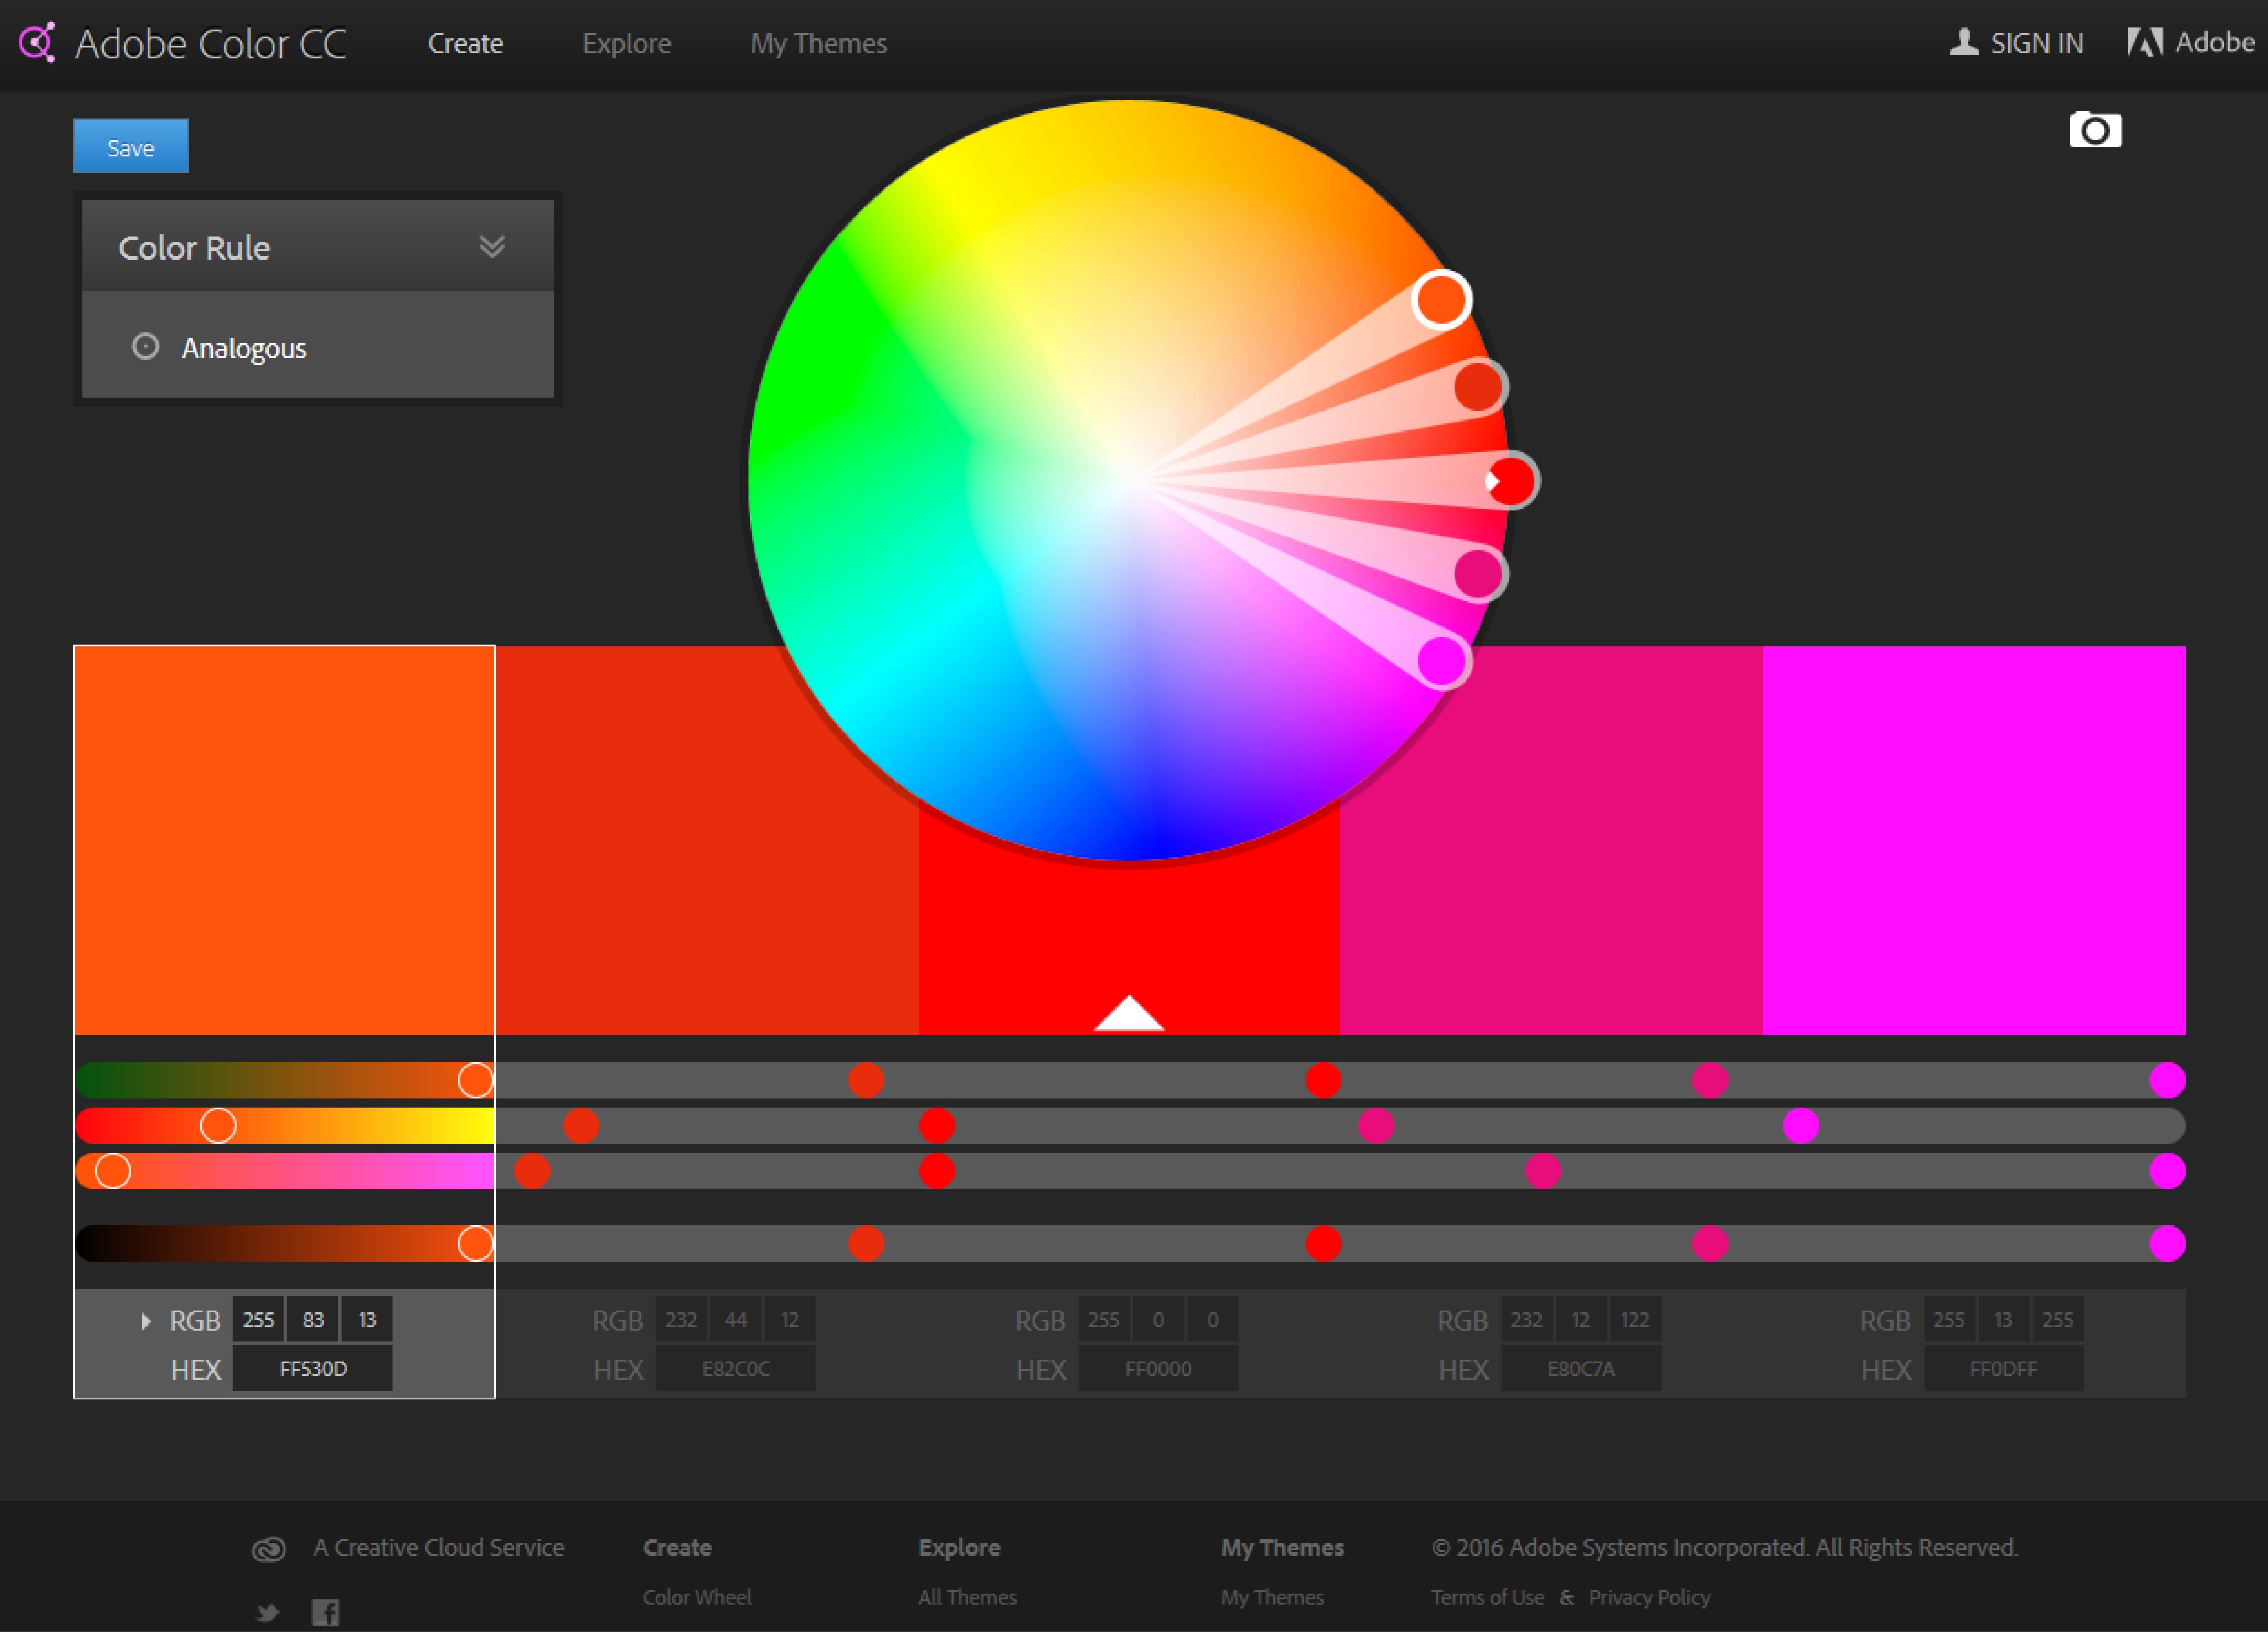Screen dimensions: 2268x1632
Task: Select the Analogous color rule radio
Action: (x=145, y=347)
